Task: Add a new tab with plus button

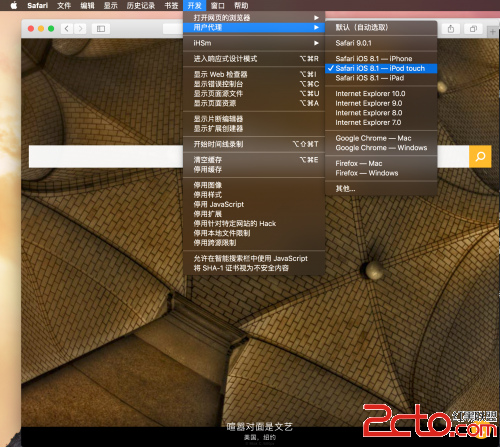Action: pyautogui.click(x=492, y=32)
